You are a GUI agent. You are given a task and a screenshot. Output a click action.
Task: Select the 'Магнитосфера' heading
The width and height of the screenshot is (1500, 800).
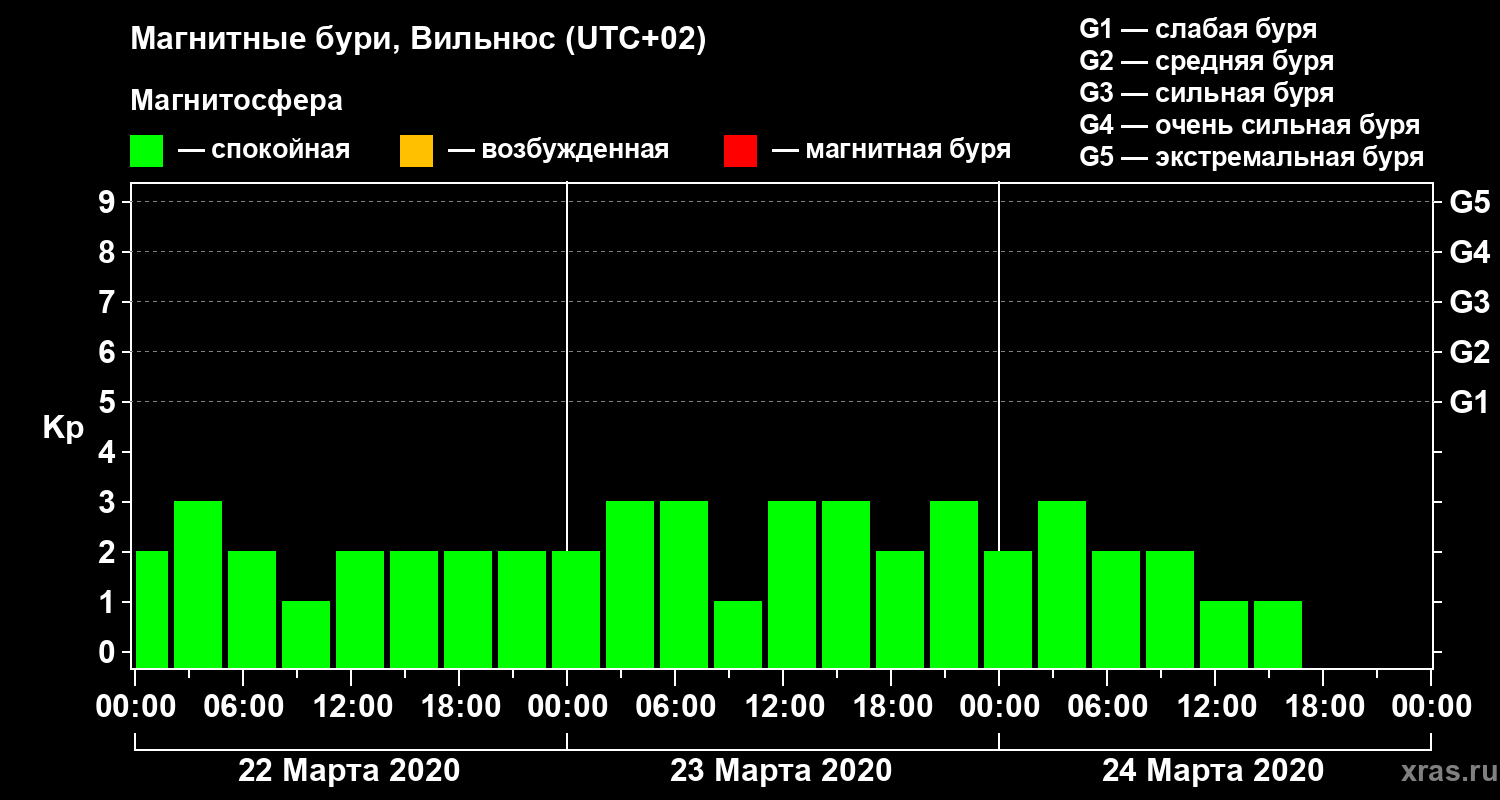pos(236,101)
